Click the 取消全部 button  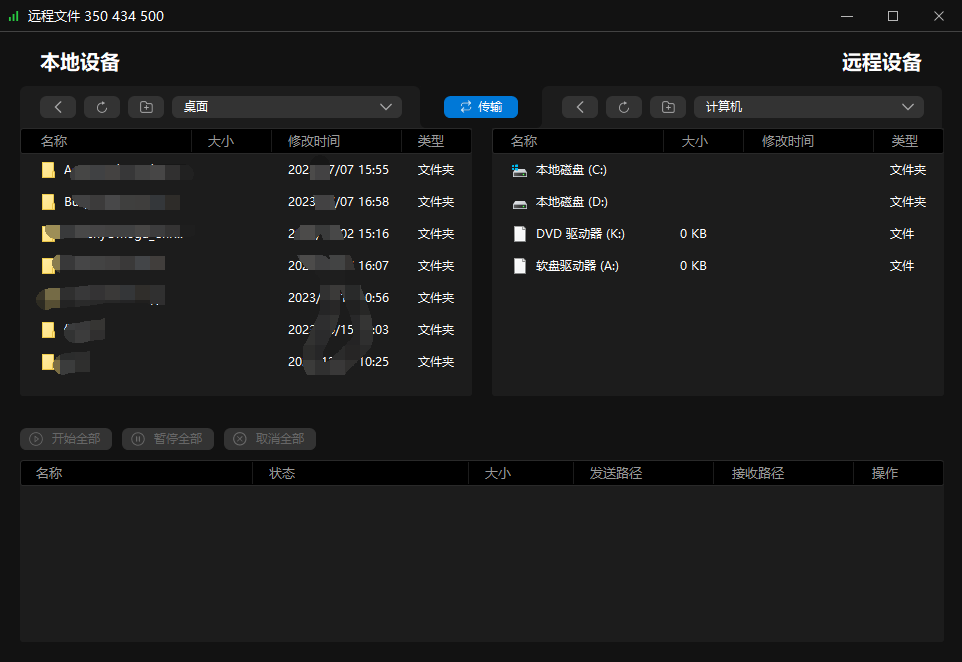(270, 439)
